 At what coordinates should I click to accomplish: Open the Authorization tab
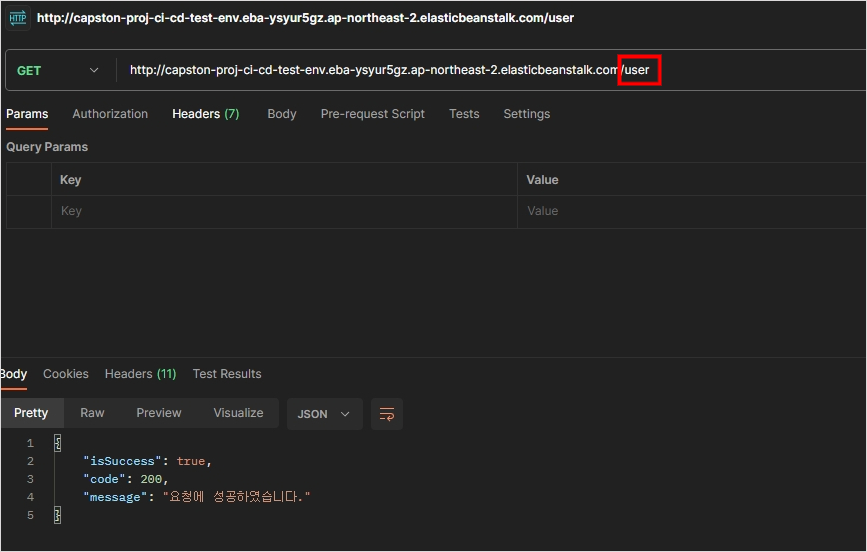(110, 114)
